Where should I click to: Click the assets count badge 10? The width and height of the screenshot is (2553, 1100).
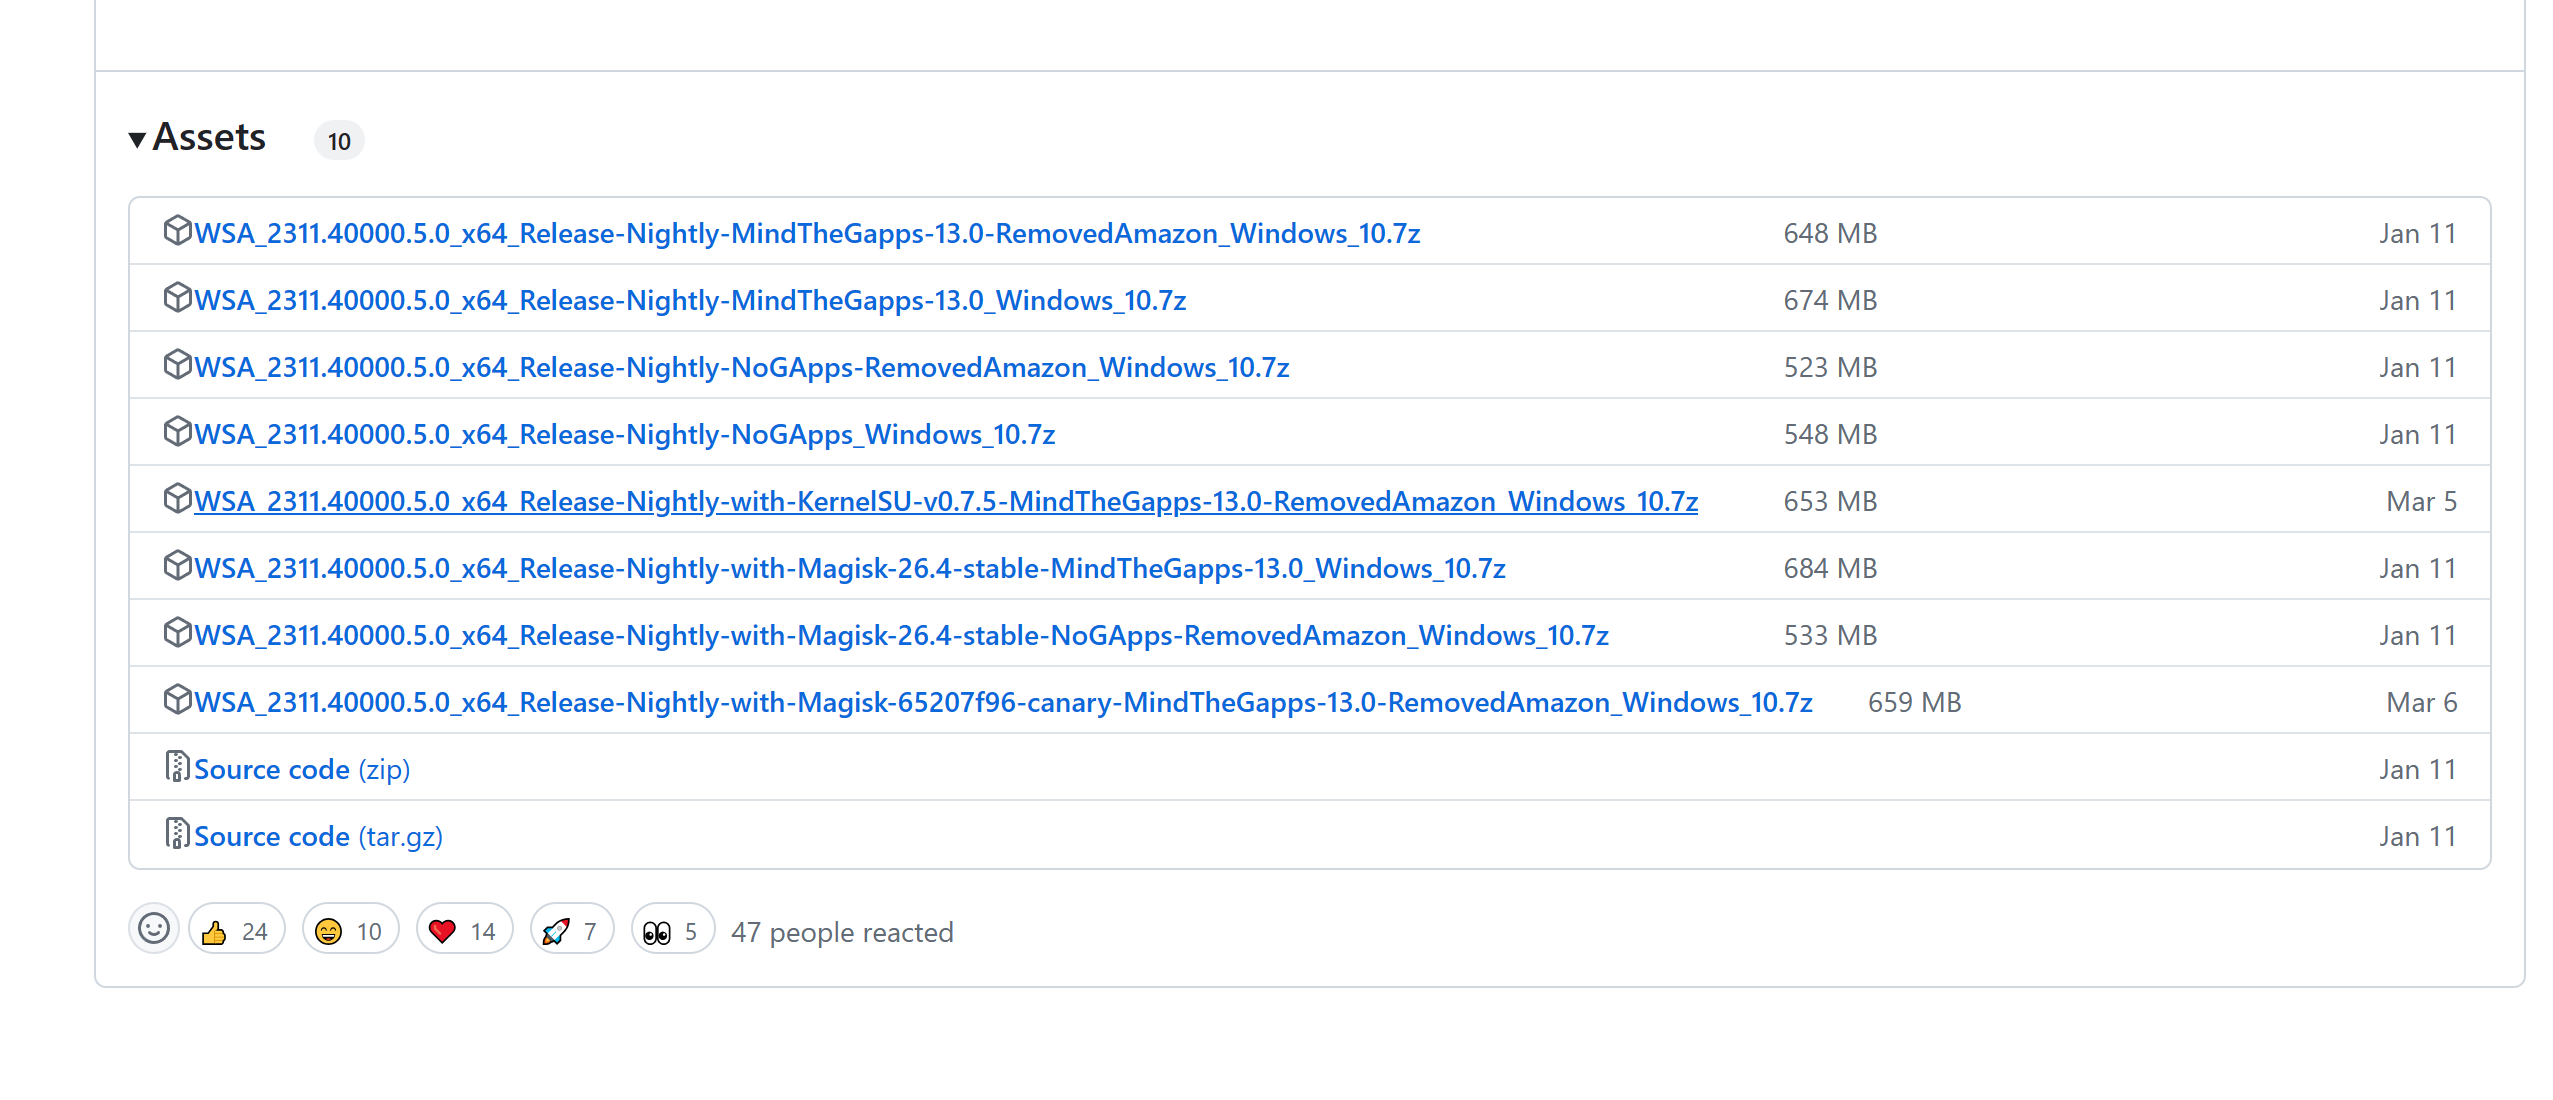339,141
